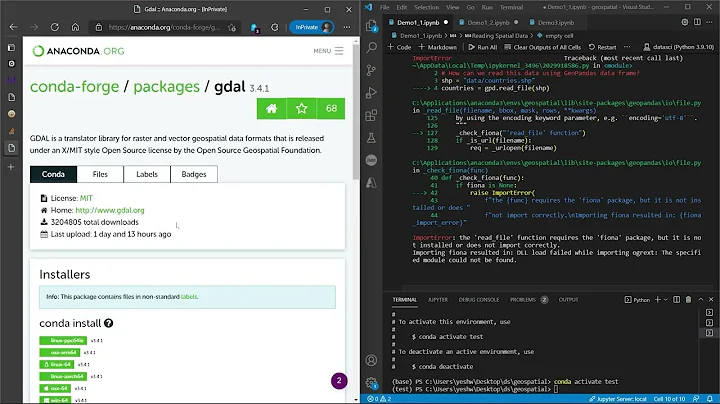This screenshot has height=404, width=720.
Task: Restart the notebook kernel
Action: coord(602,47)
